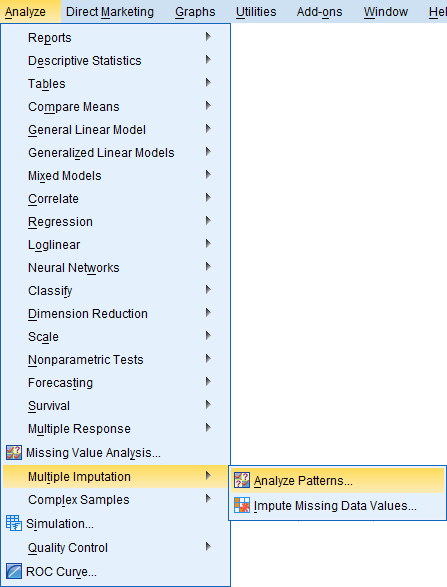The width and height of the screenshot is (447, 587).
Task: Open Nonparametric Tests submenu
Action: pos(115,359)
